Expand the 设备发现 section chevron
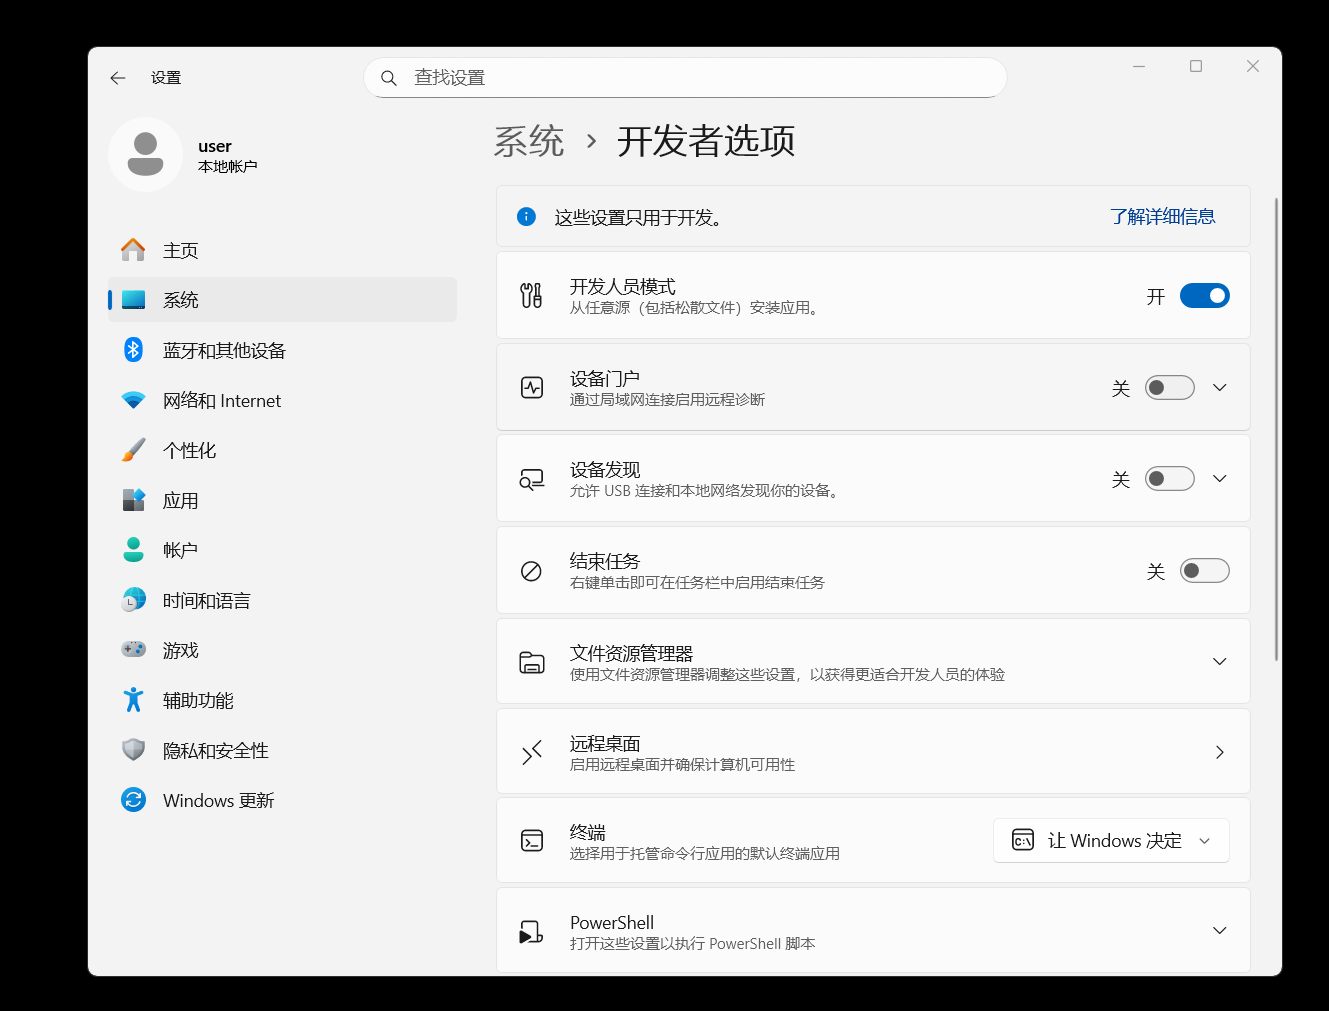The width and height of the screenshot is (1329, 1011). [x=1219, y=478]
